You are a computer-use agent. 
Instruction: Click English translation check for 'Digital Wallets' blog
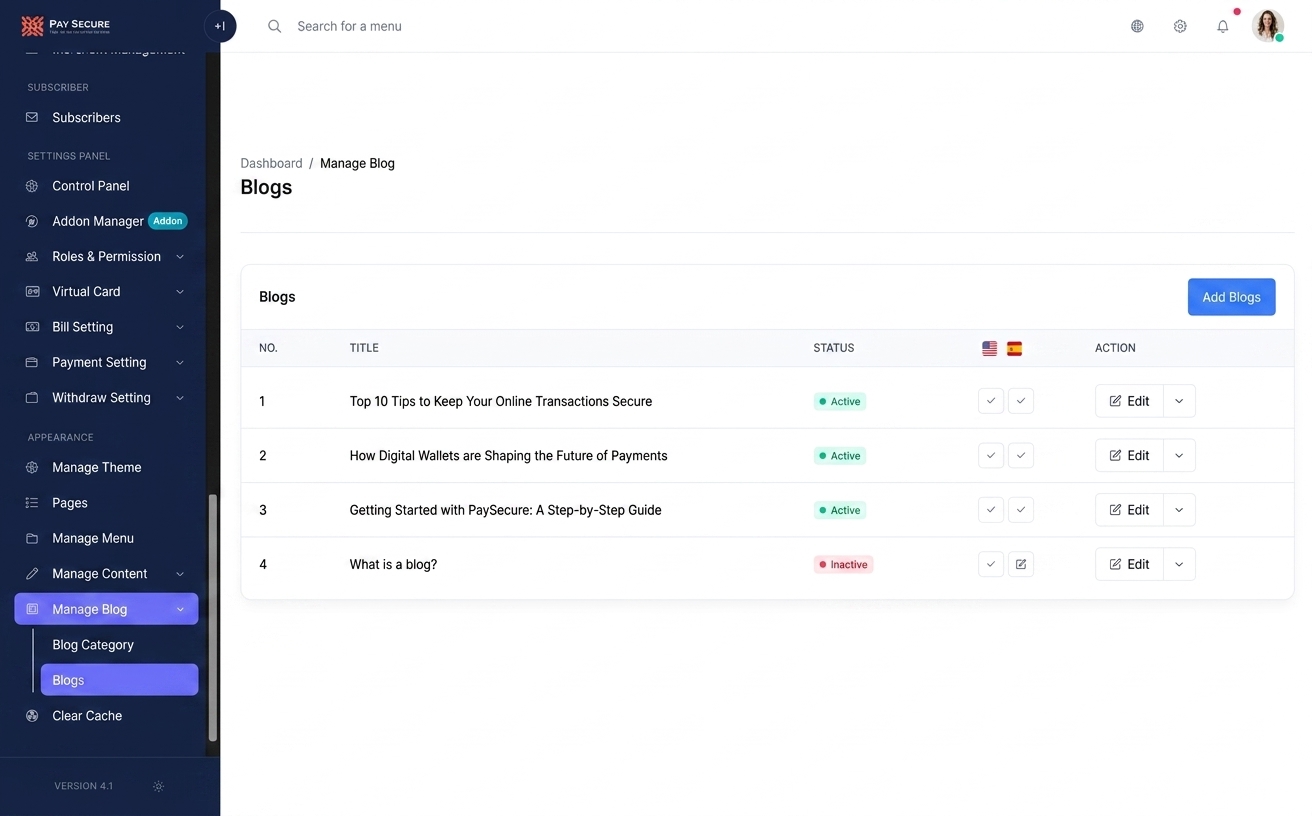coord(991,455)
